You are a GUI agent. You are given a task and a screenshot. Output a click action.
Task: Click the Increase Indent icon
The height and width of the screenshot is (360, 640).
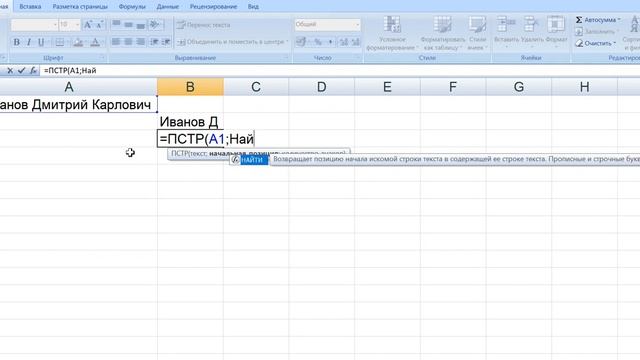166,42
